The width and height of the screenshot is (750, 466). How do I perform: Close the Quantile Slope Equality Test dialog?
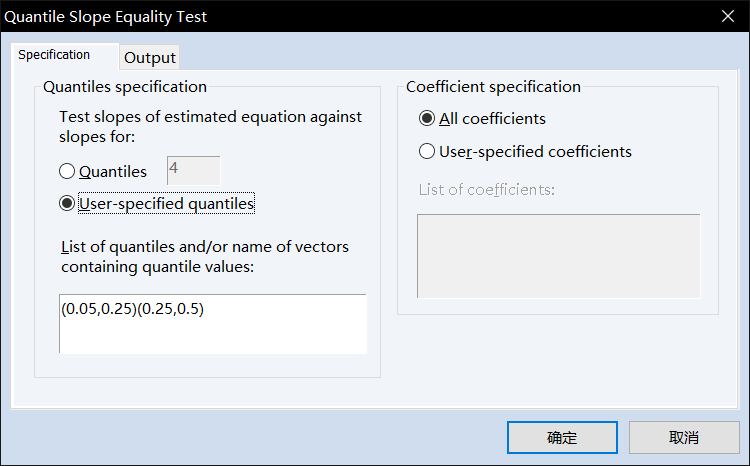(727, 17)
